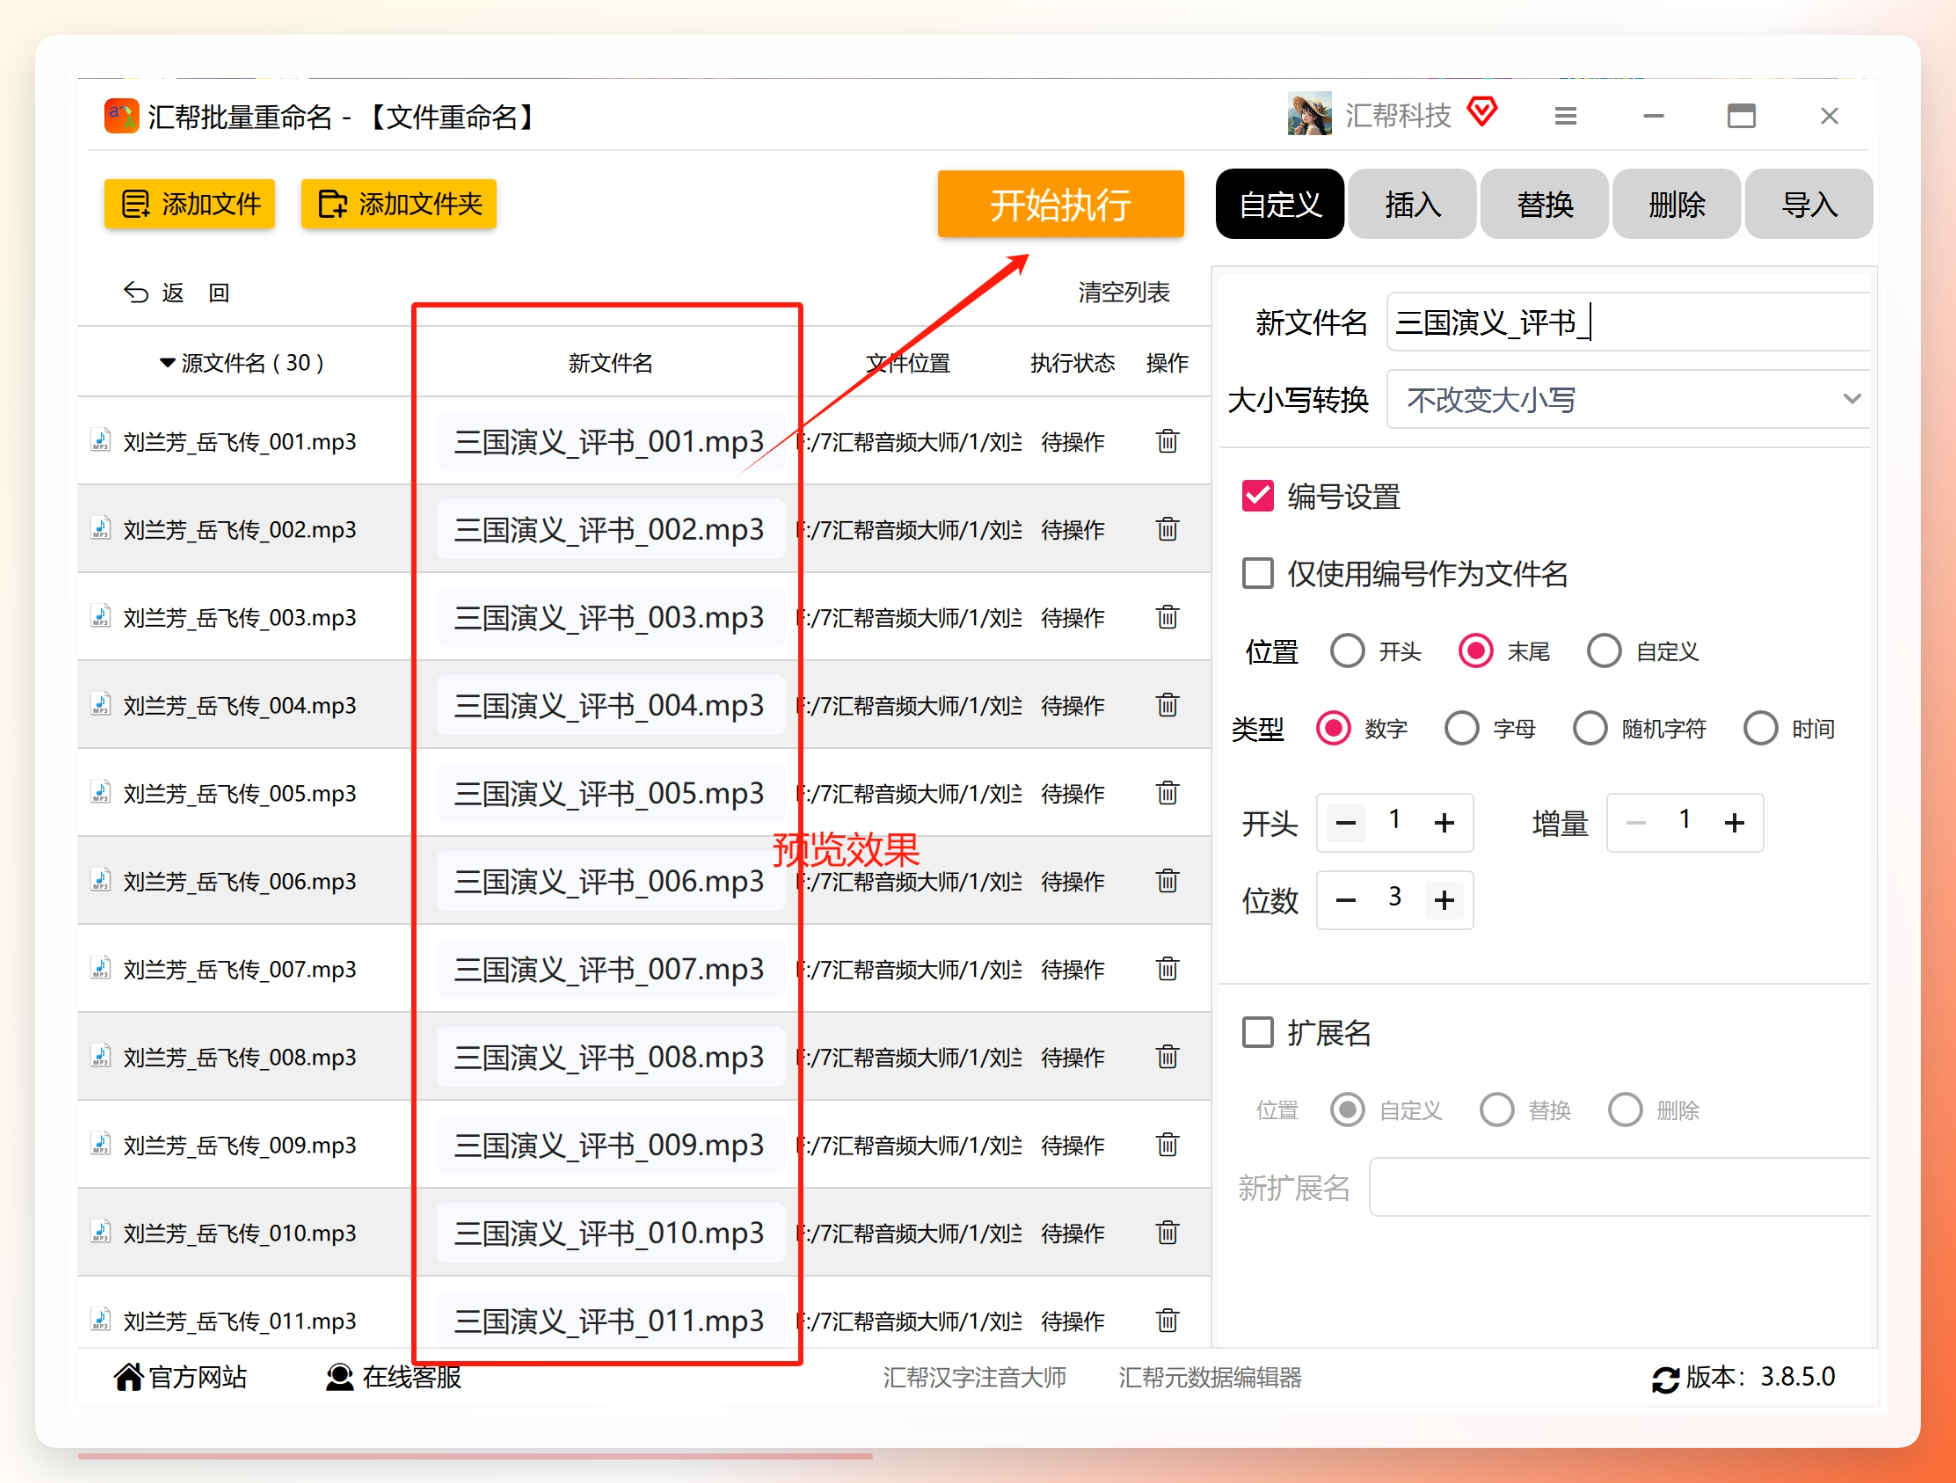Open the hamburger menu icon in title bar

[1566, 116]
